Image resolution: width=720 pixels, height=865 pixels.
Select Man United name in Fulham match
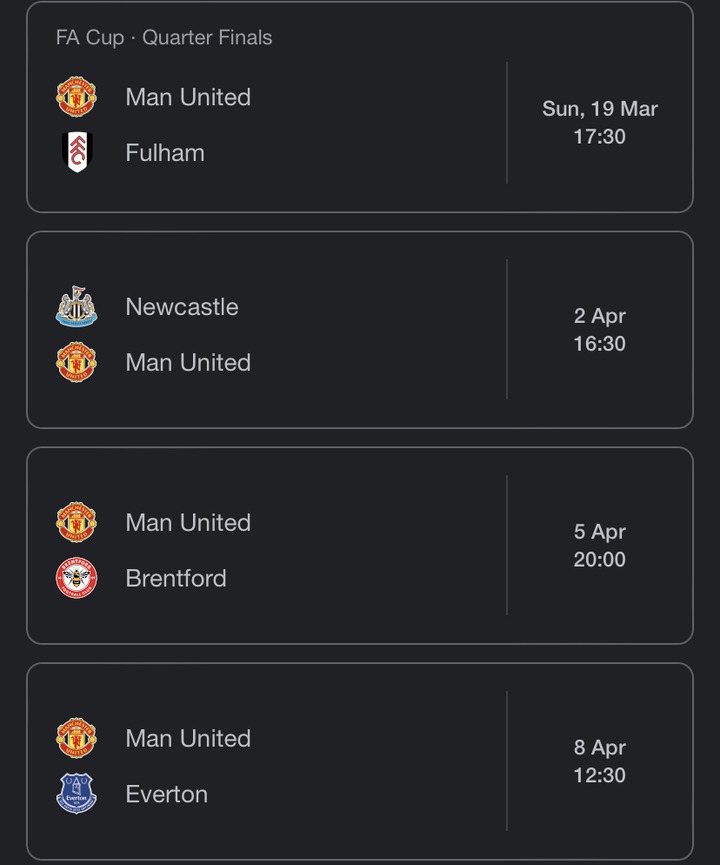click(x=188, y=97)
